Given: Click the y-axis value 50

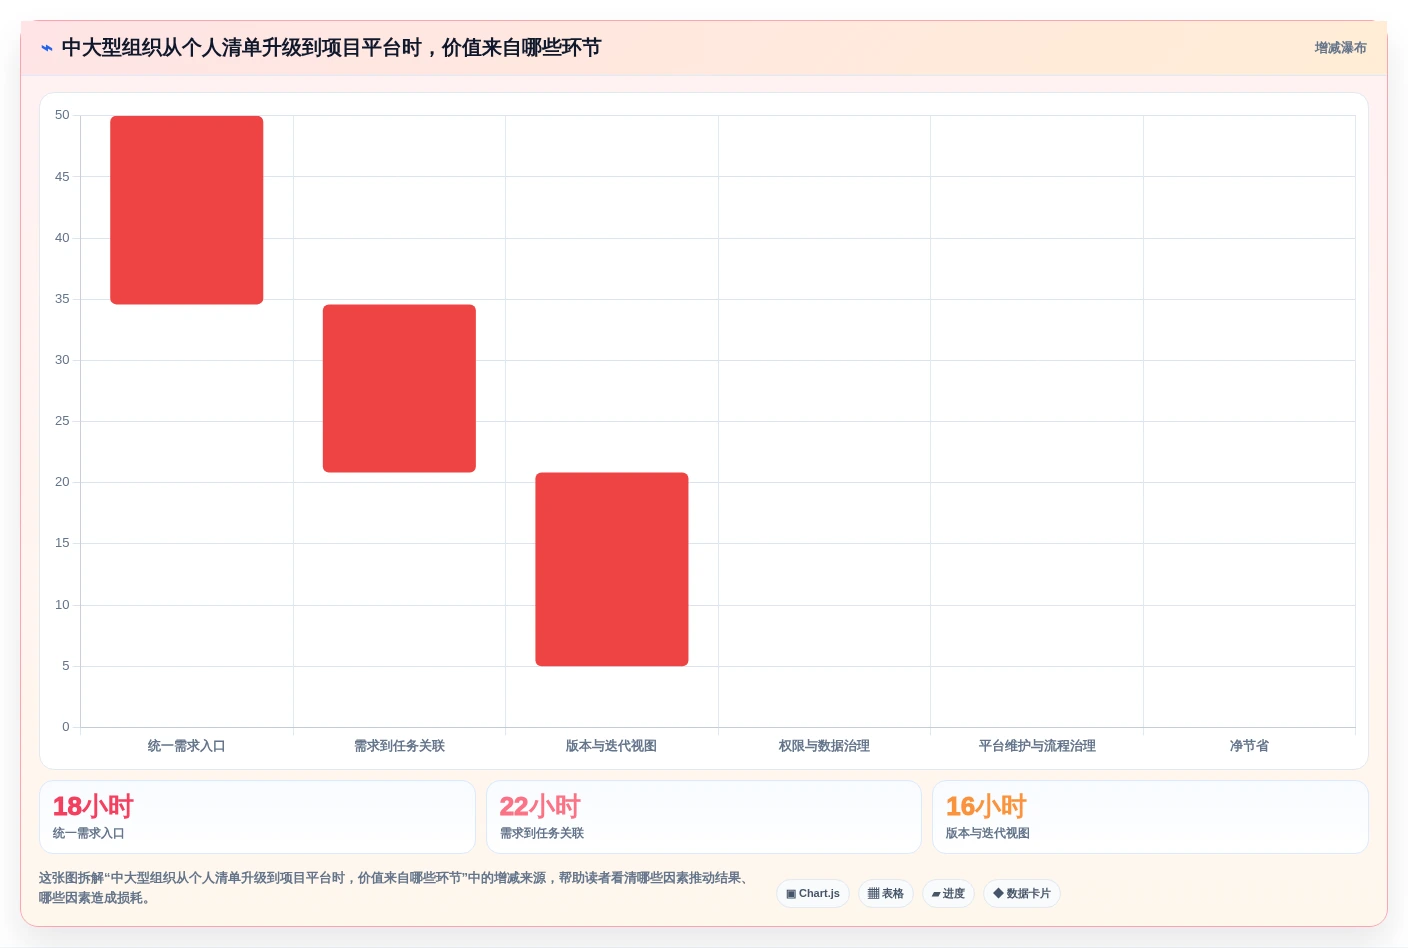Looking at the screenshot, I should tap(62, 115).
